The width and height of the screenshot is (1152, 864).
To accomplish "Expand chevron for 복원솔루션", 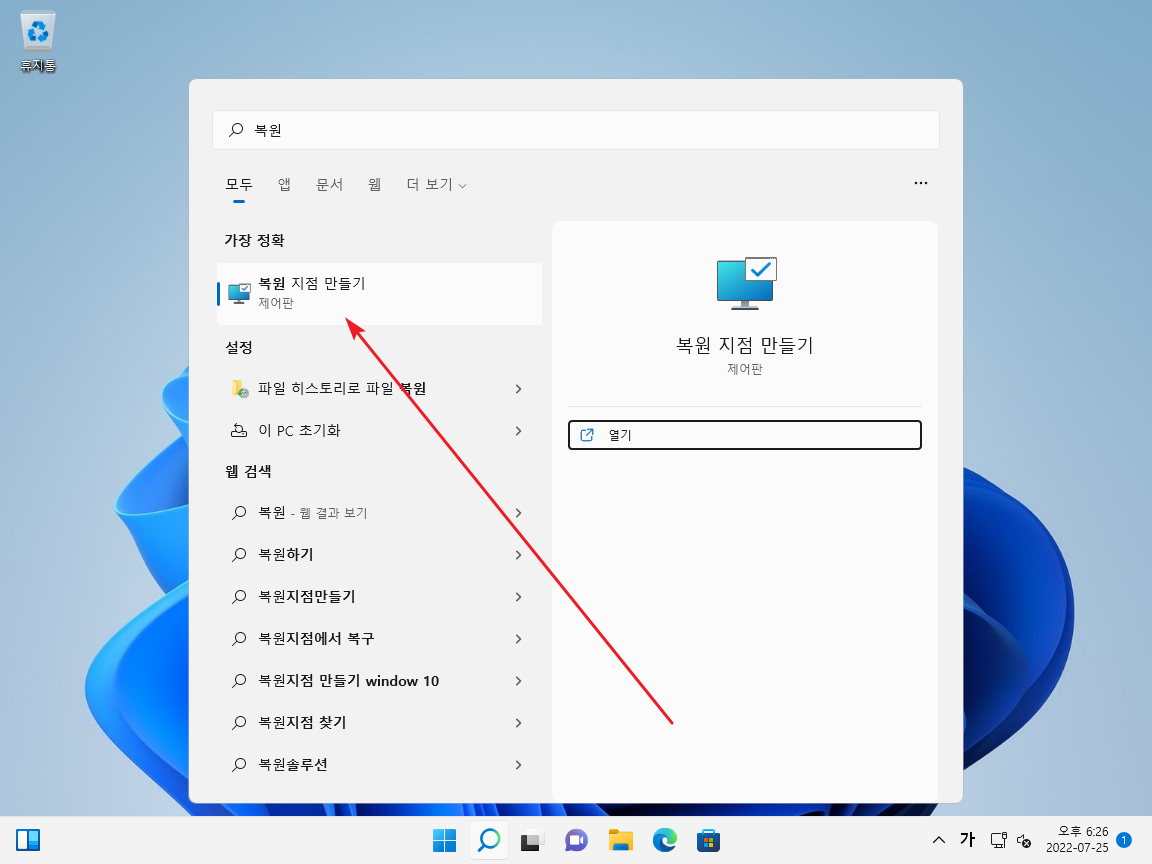I will [519, 765].
